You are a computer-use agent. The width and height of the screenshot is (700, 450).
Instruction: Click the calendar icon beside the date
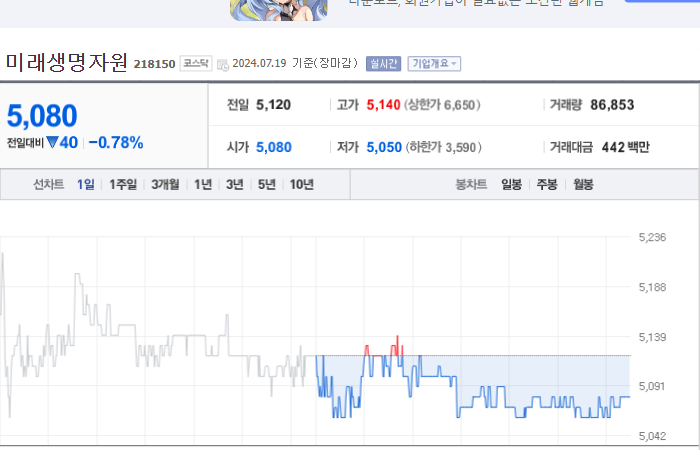click(x=223, y=65)
